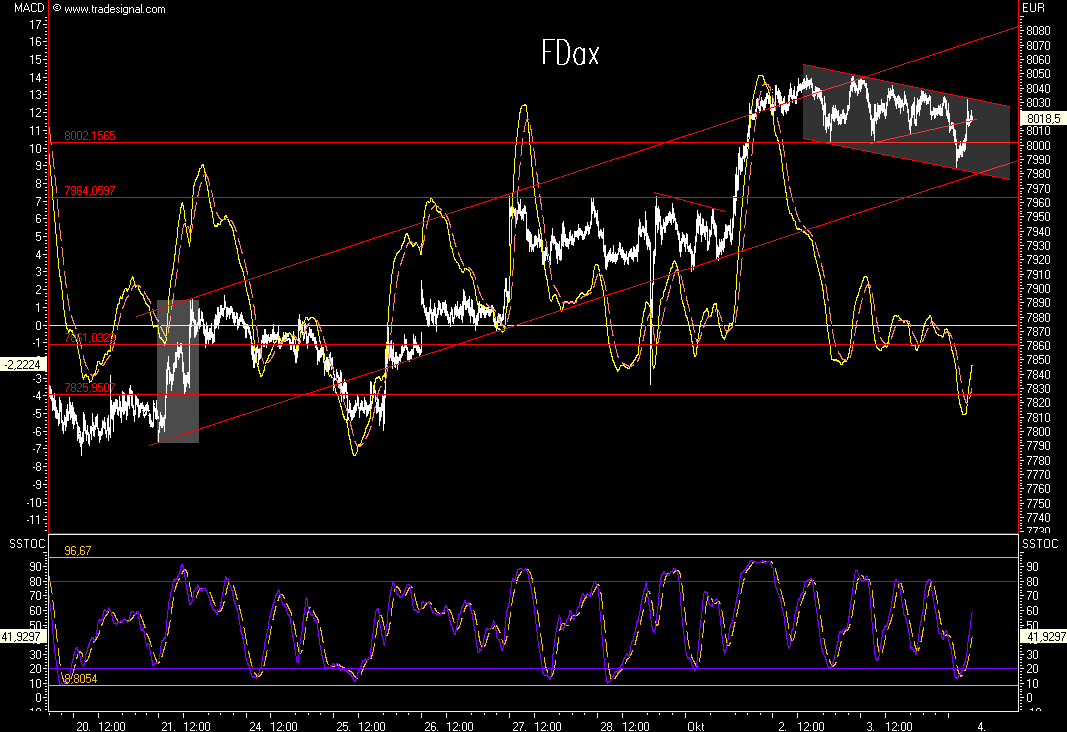The width and height of the screenshot is (1067, 732).
Task: Click the EUR axis label at top right
Action: click(x=1033, y=8)
